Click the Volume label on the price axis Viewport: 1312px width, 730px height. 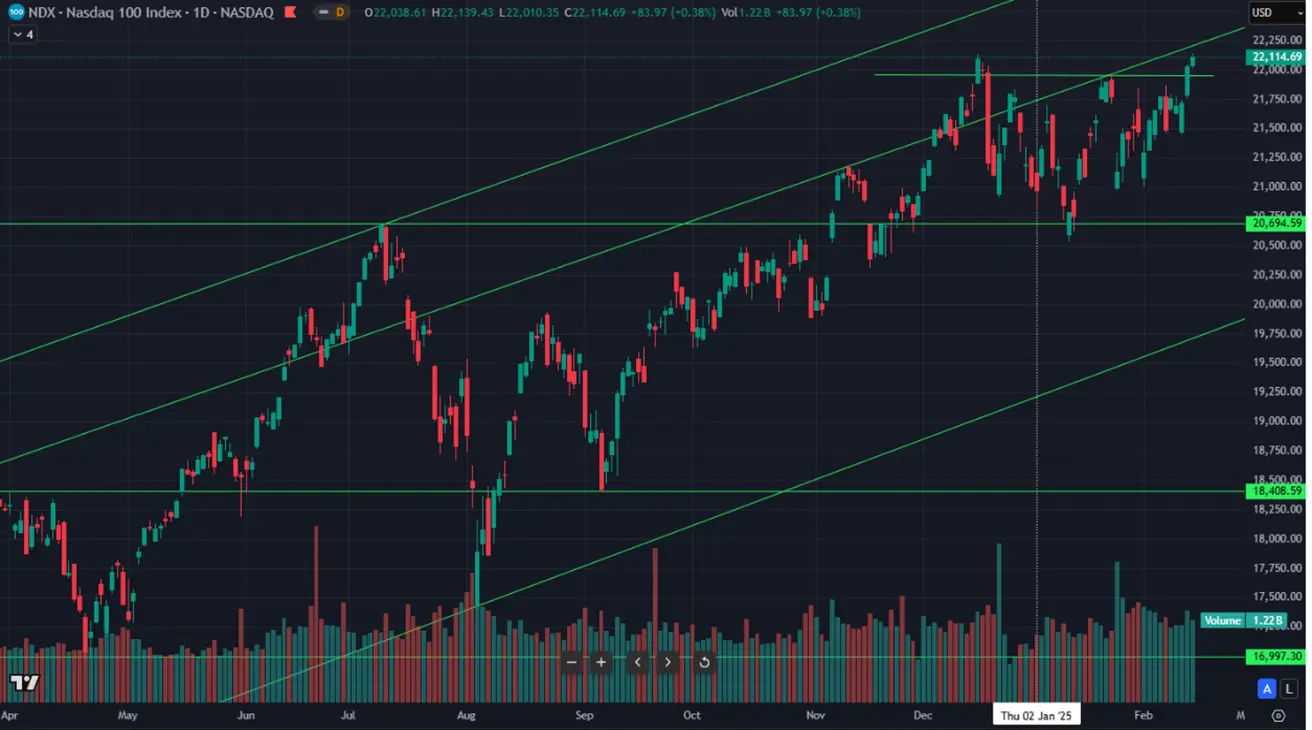[x=1222, y=621]
